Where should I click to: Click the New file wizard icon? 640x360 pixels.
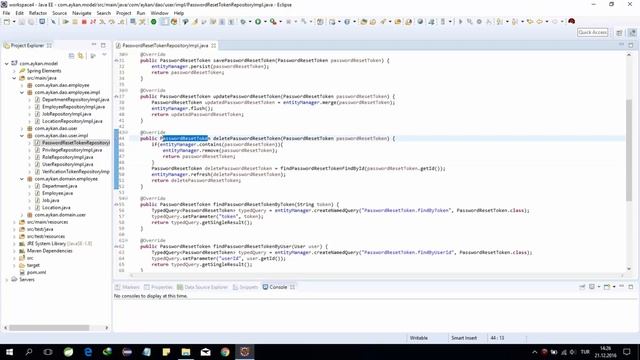click(7, 22)
